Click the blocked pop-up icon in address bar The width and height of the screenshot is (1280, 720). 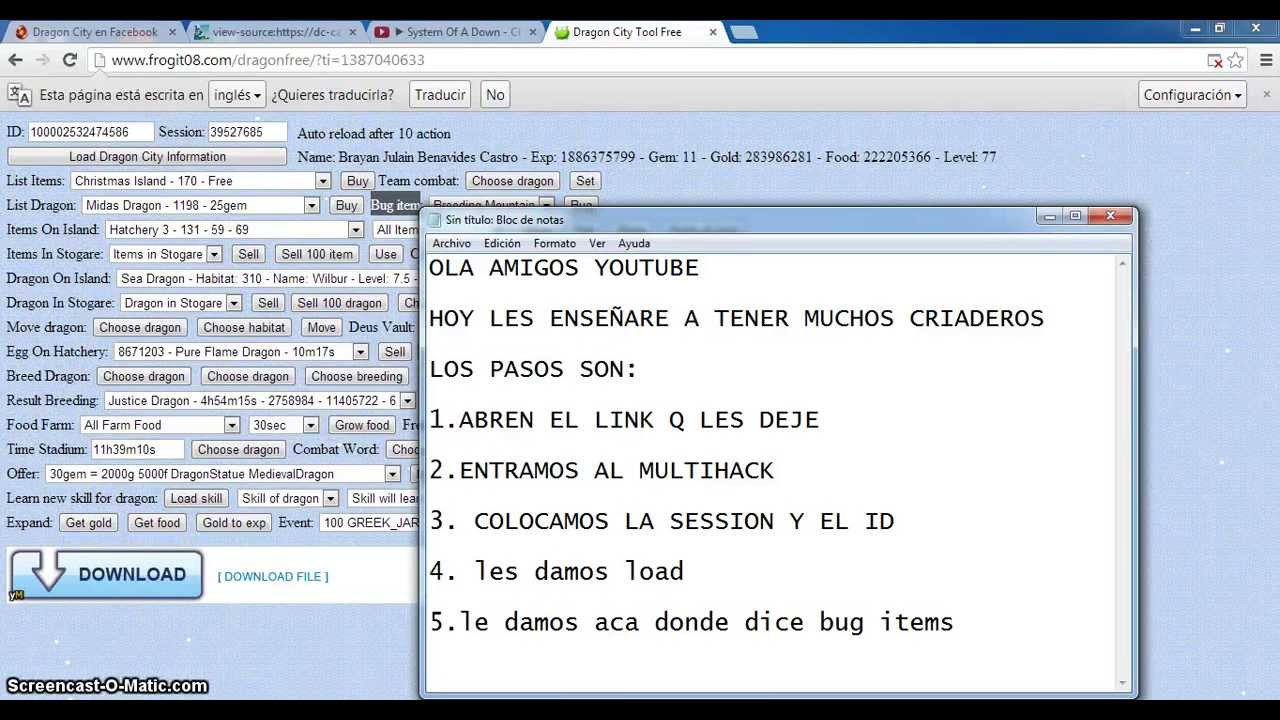coord(1215,61)
